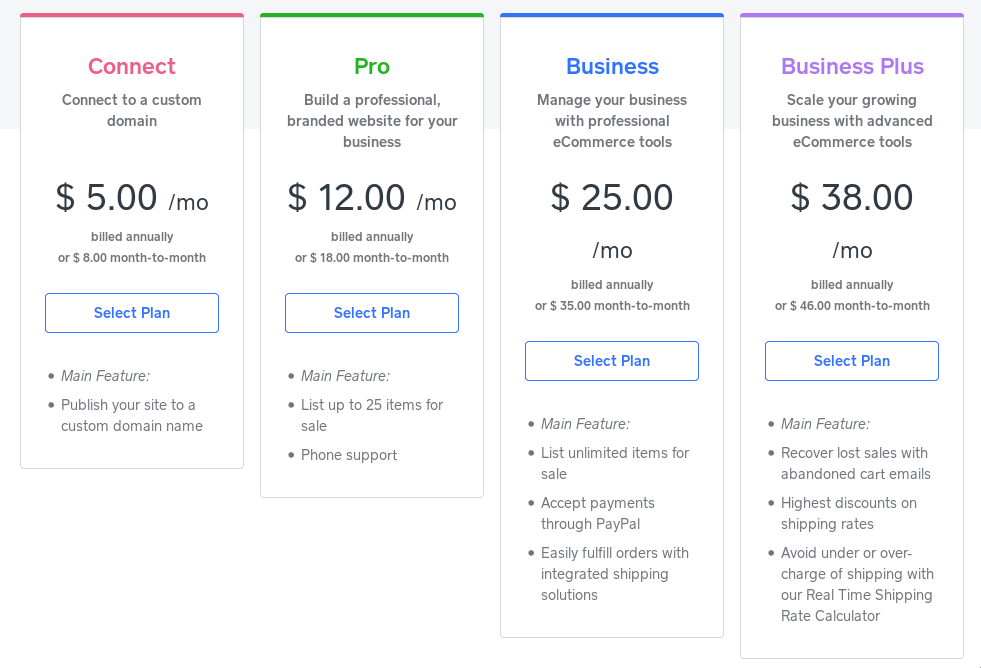Click 'or $ 35.00 month-to-month' text
The image size is (981, 668).
pyautogui.click(x=612, y=306)
